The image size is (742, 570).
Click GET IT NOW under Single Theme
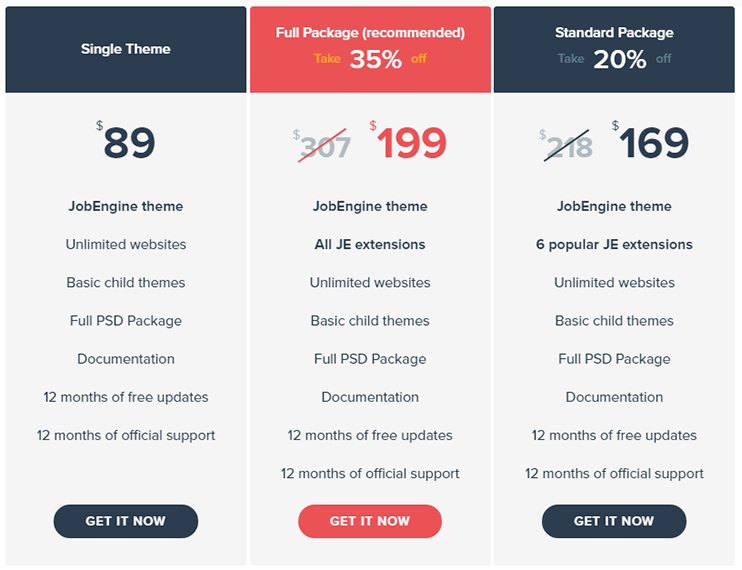(x=126, y=521)
